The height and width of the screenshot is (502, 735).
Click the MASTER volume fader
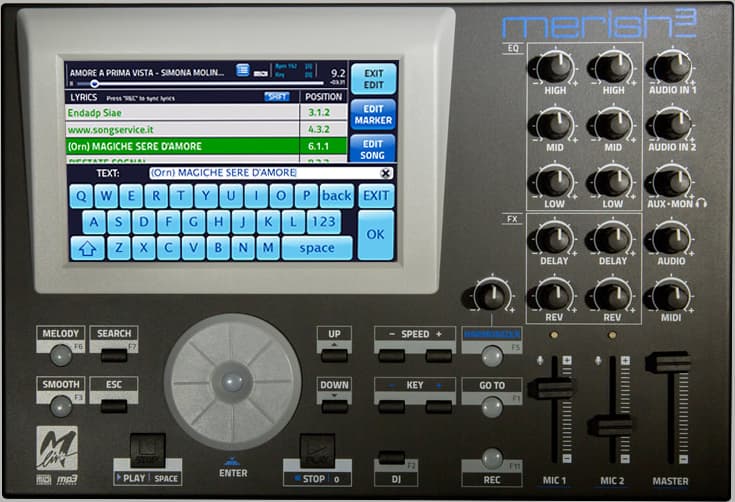pos(668,364)
